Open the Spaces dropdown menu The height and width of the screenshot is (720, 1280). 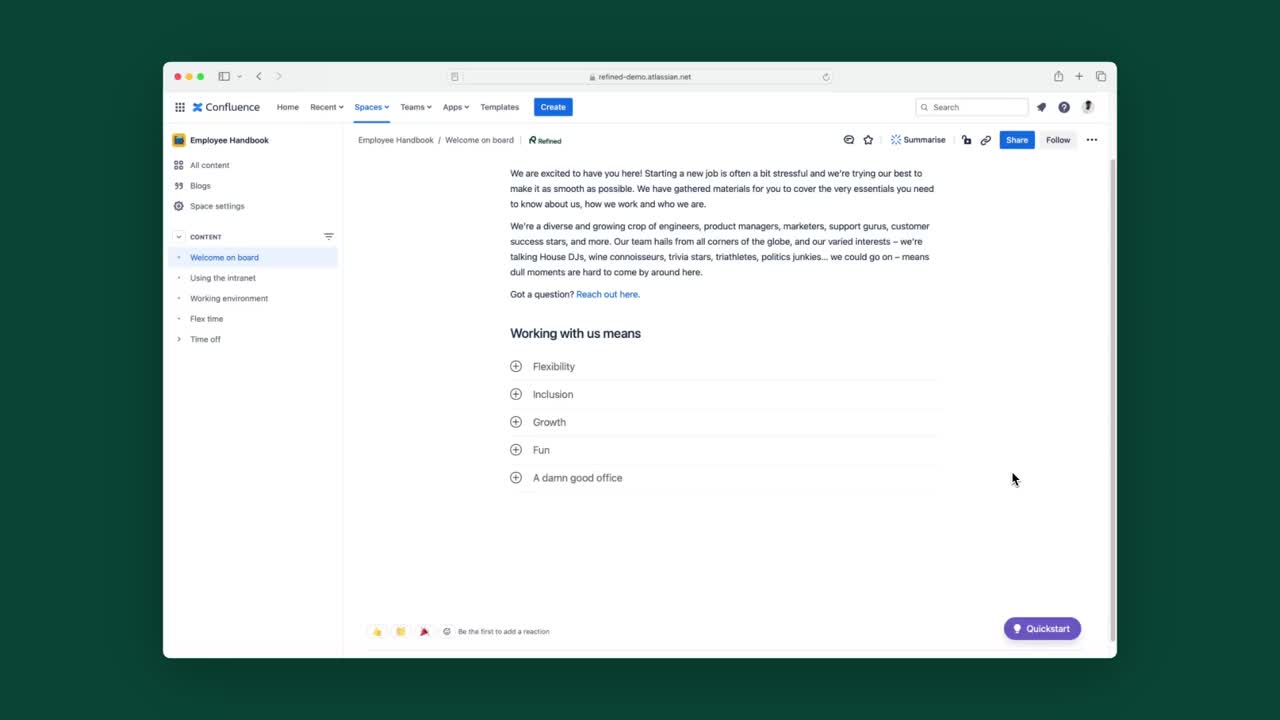[x=370, y=107]
